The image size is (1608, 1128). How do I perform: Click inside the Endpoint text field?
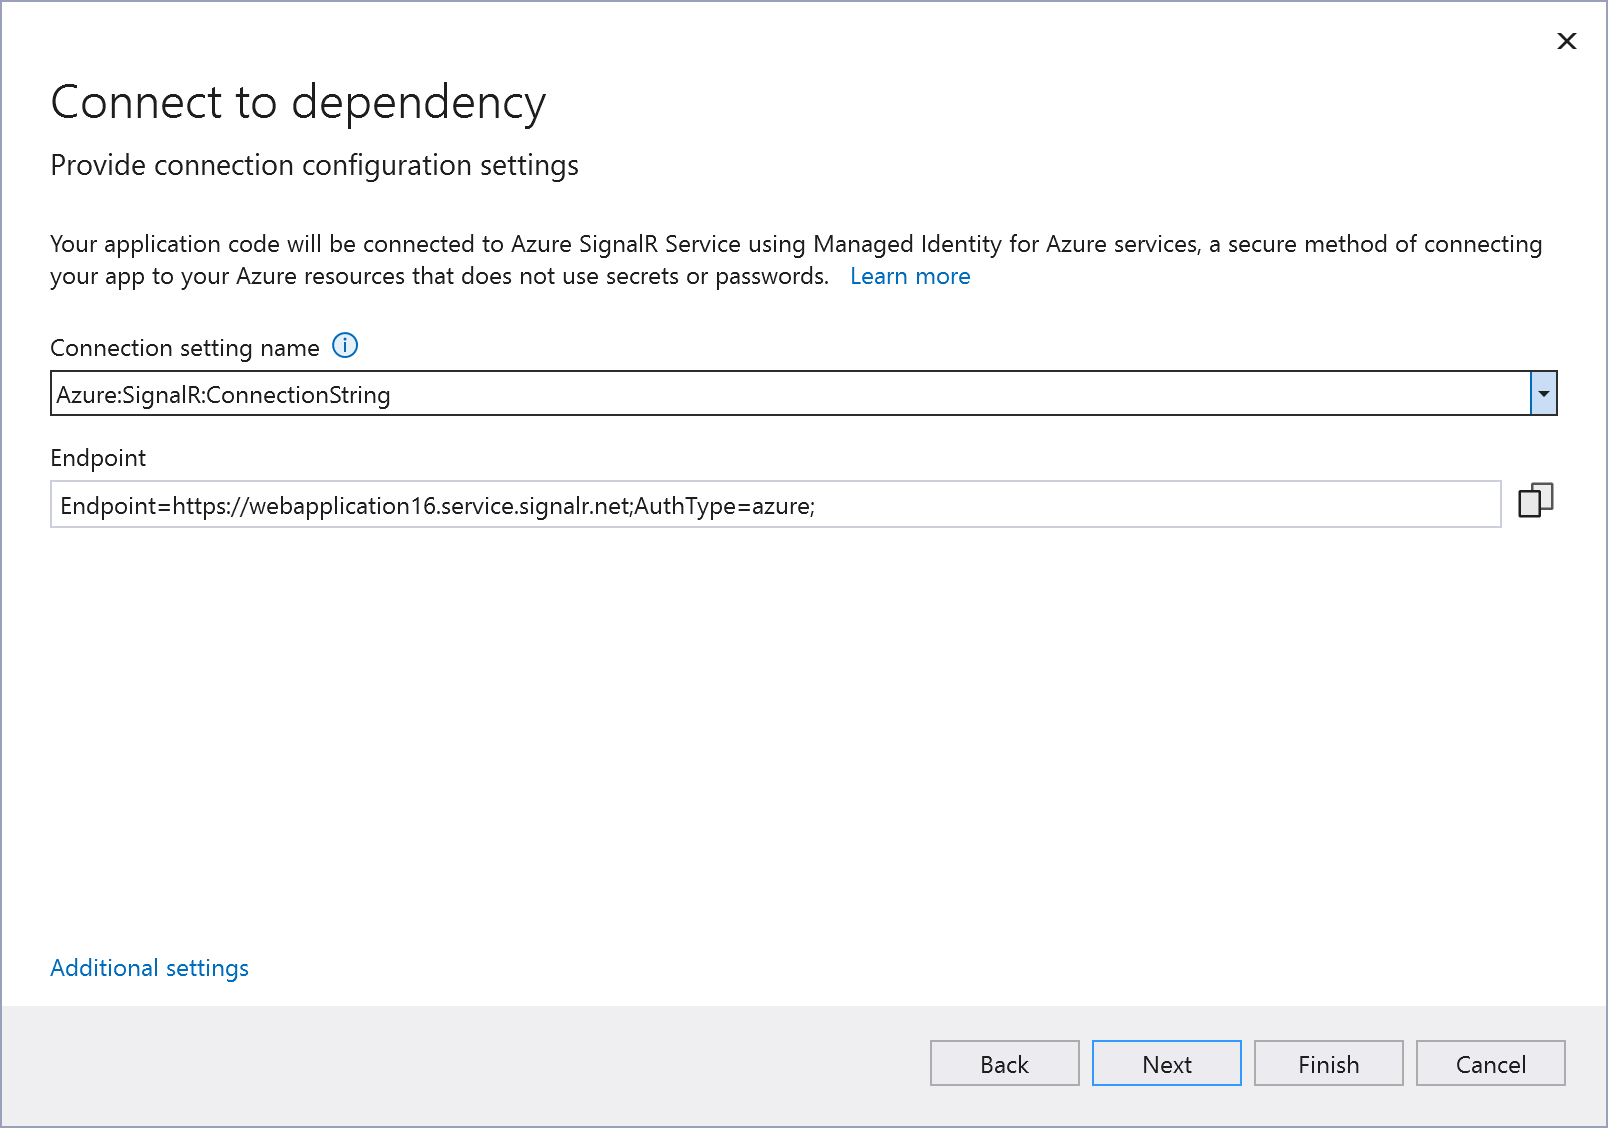pyautogui.click(x=775, y=504)
